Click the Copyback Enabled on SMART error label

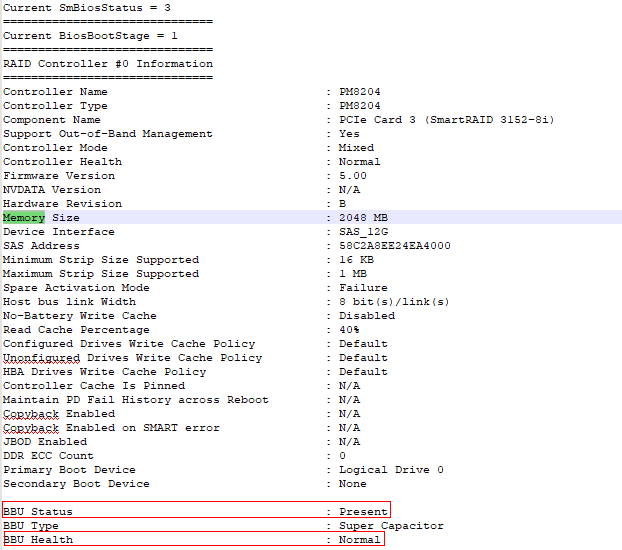click(111, 428)
